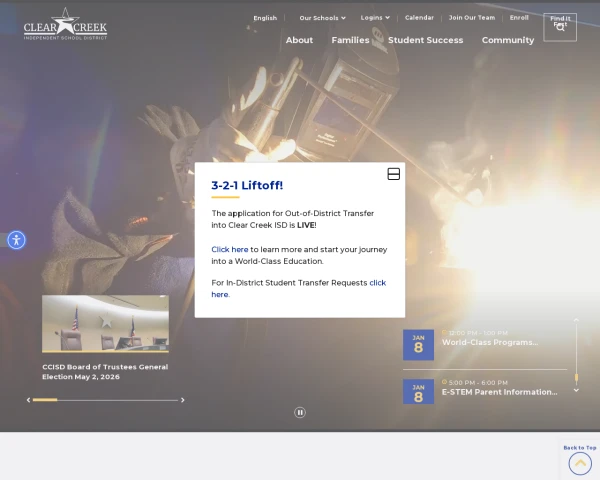This screenshot has height=480, width=600.
Task: Open the Families menu
Action: [350, 40]
